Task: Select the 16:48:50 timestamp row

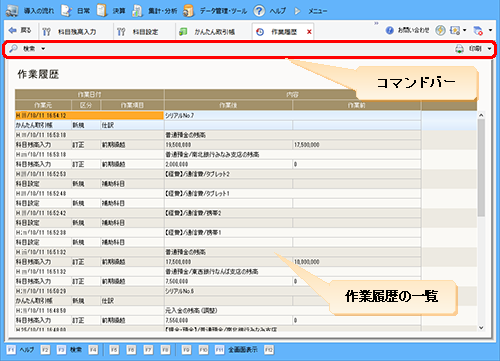Action: point(89,310)
